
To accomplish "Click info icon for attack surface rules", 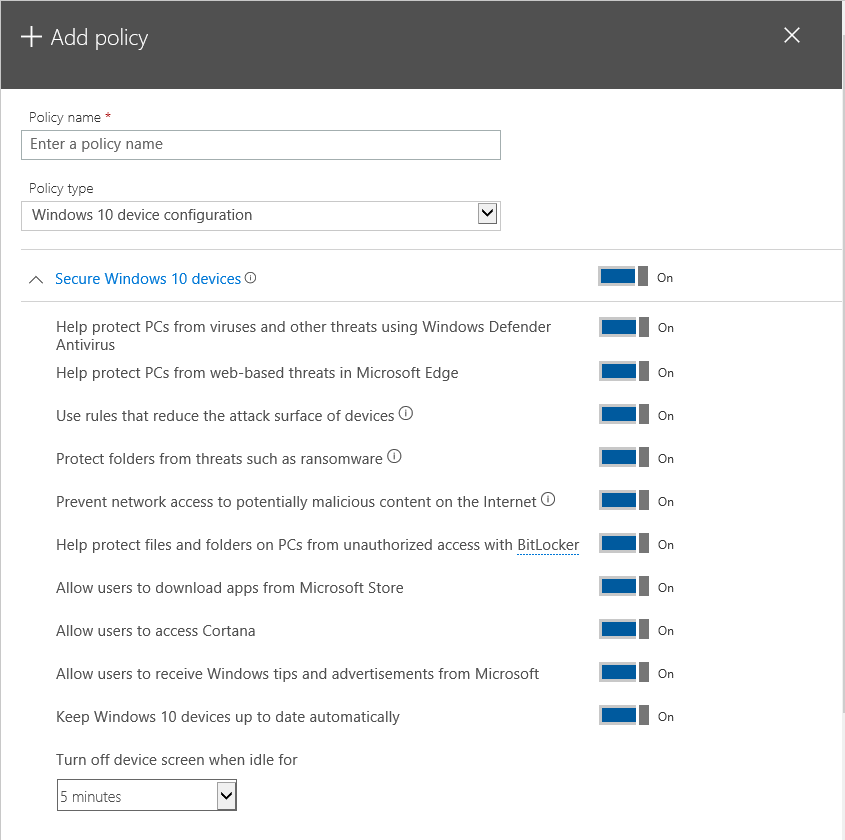I will [406, 413].
